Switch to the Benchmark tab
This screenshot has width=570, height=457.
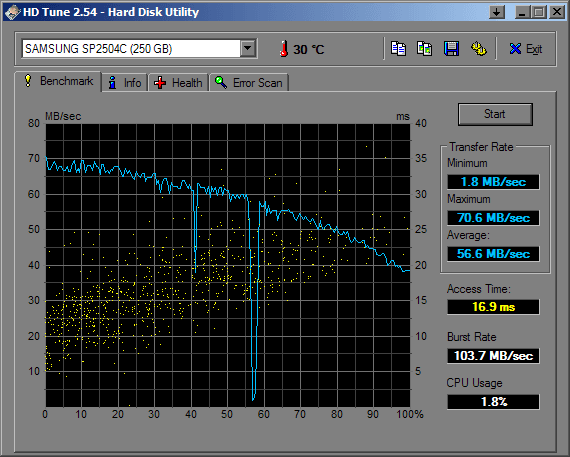click(x=58, y=81)
